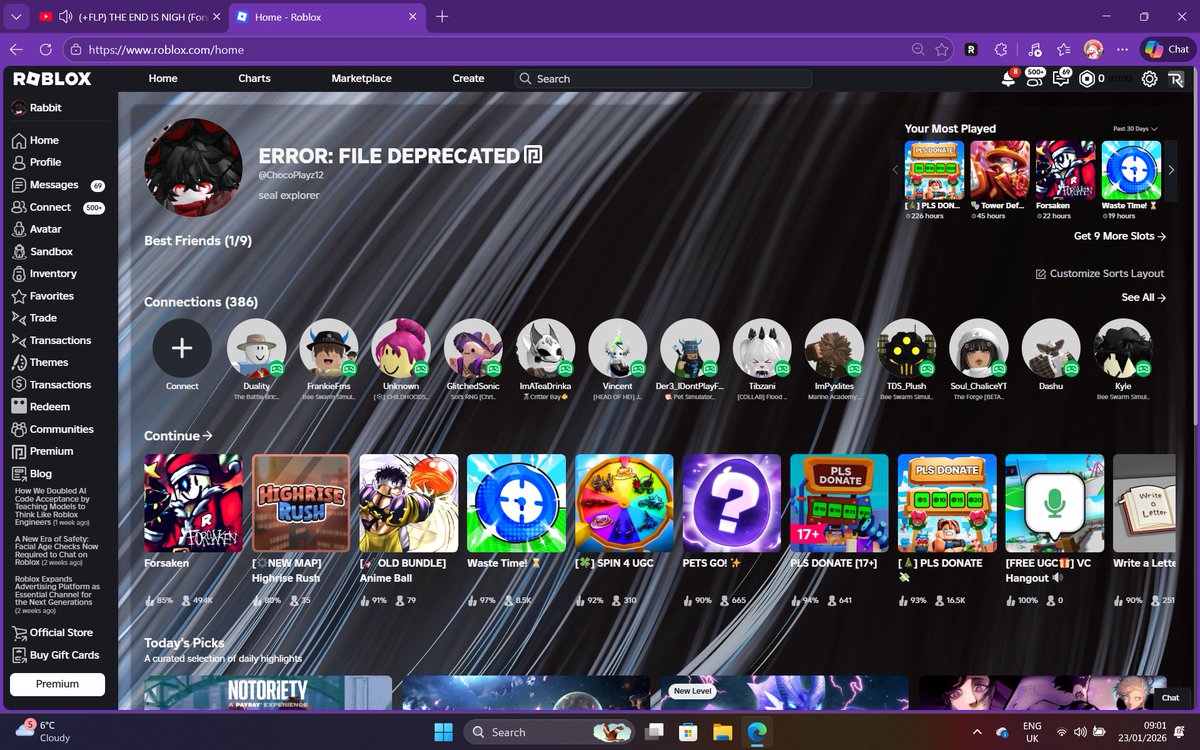
Task: Open header messages icon with 69 badge
Action: (x=1060, y=78)
